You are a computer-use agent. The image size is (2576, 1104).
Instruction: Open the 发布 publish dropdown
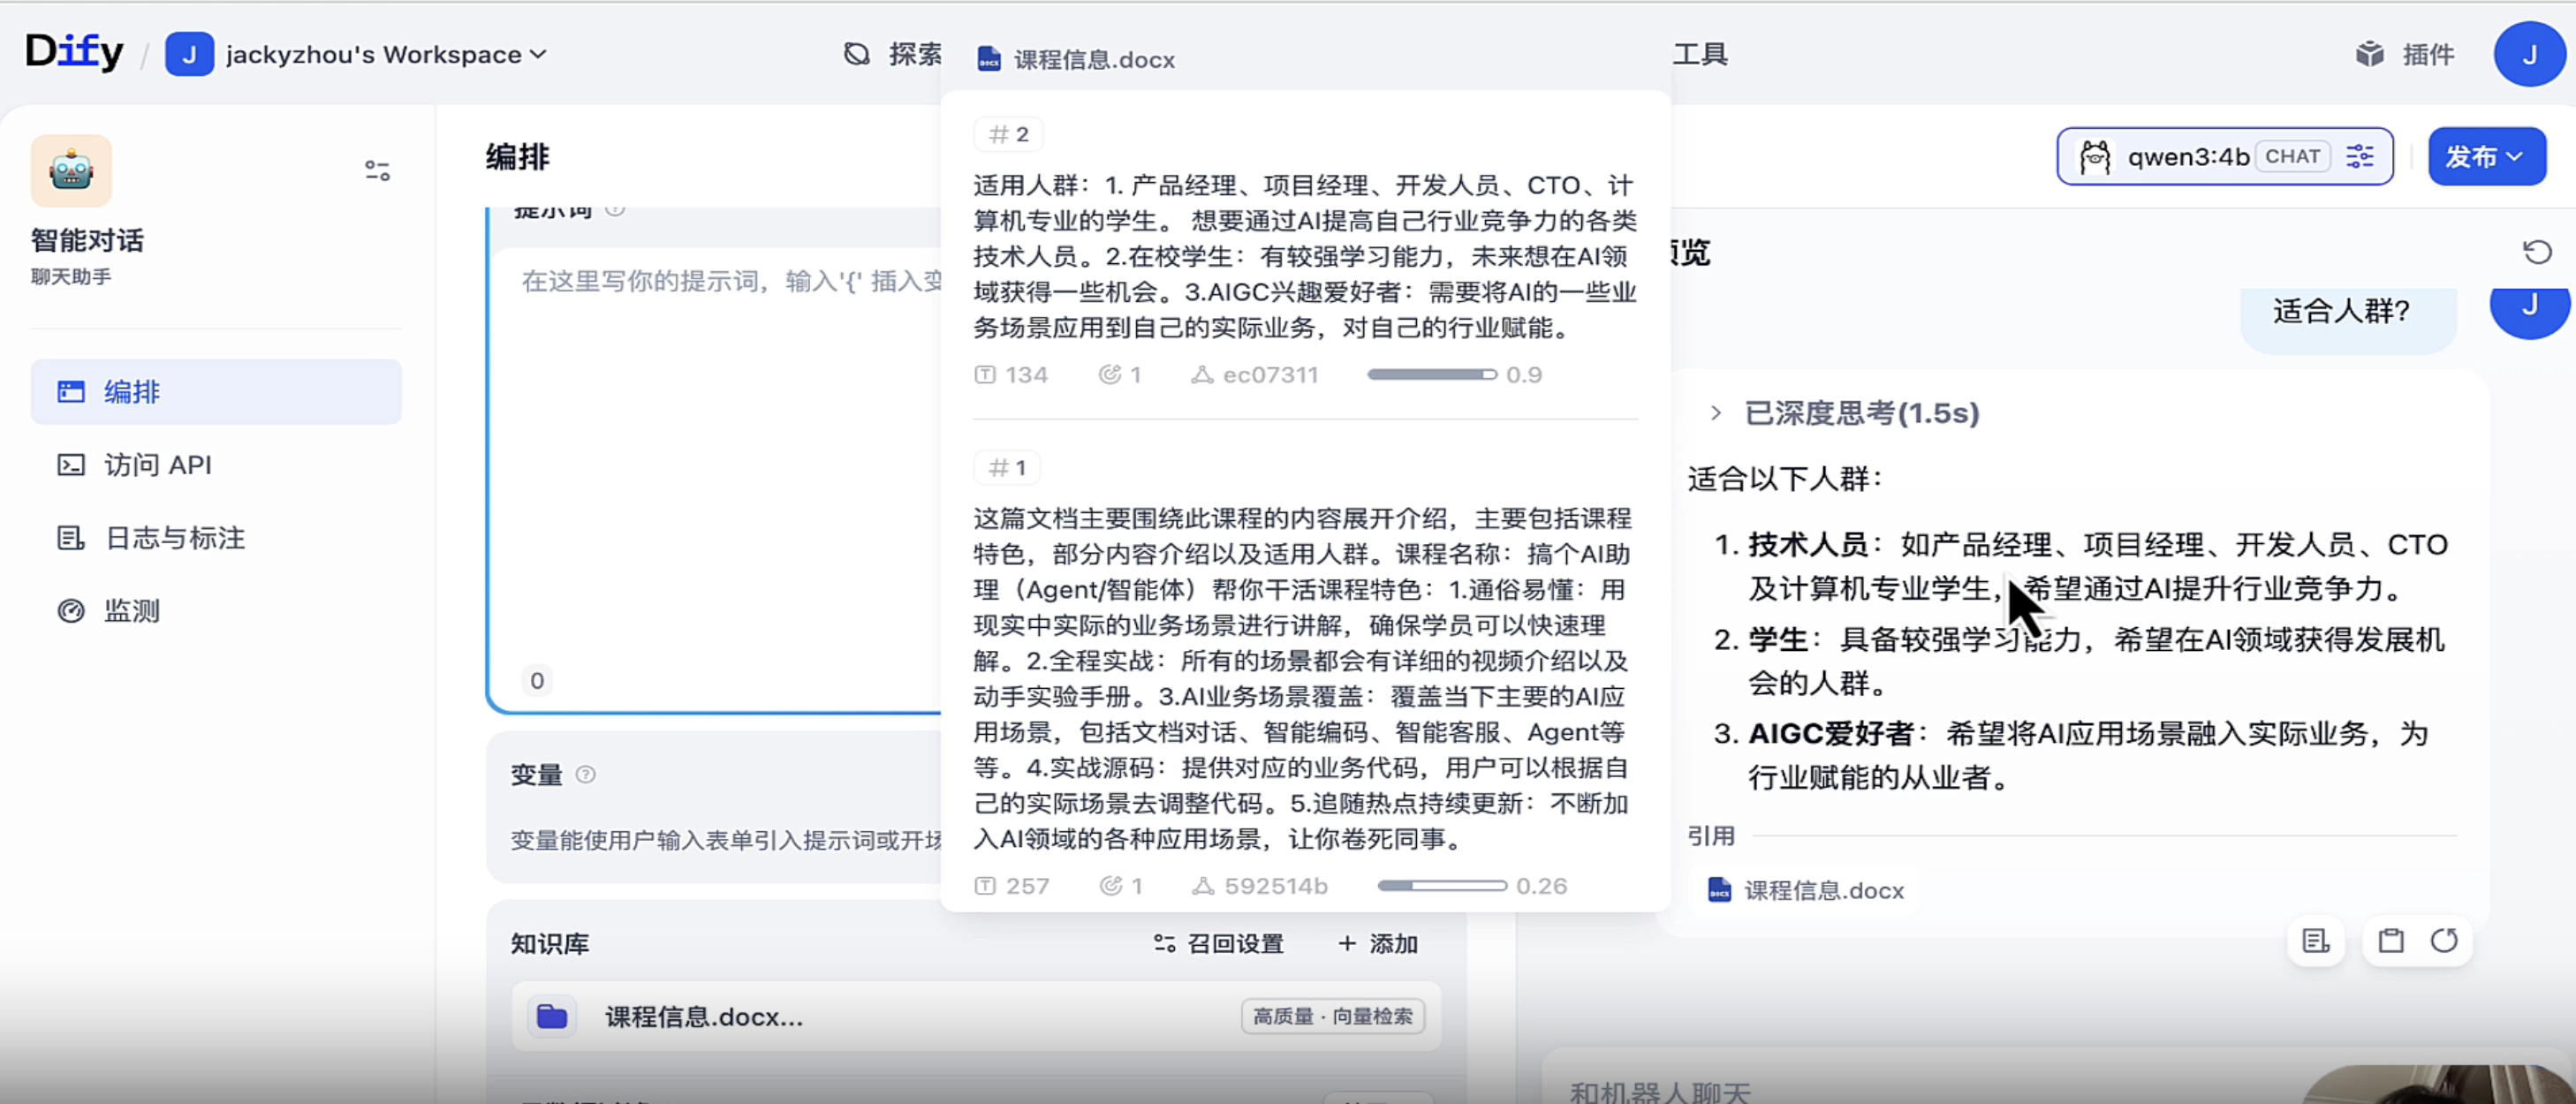click(x=2486, y=156)
